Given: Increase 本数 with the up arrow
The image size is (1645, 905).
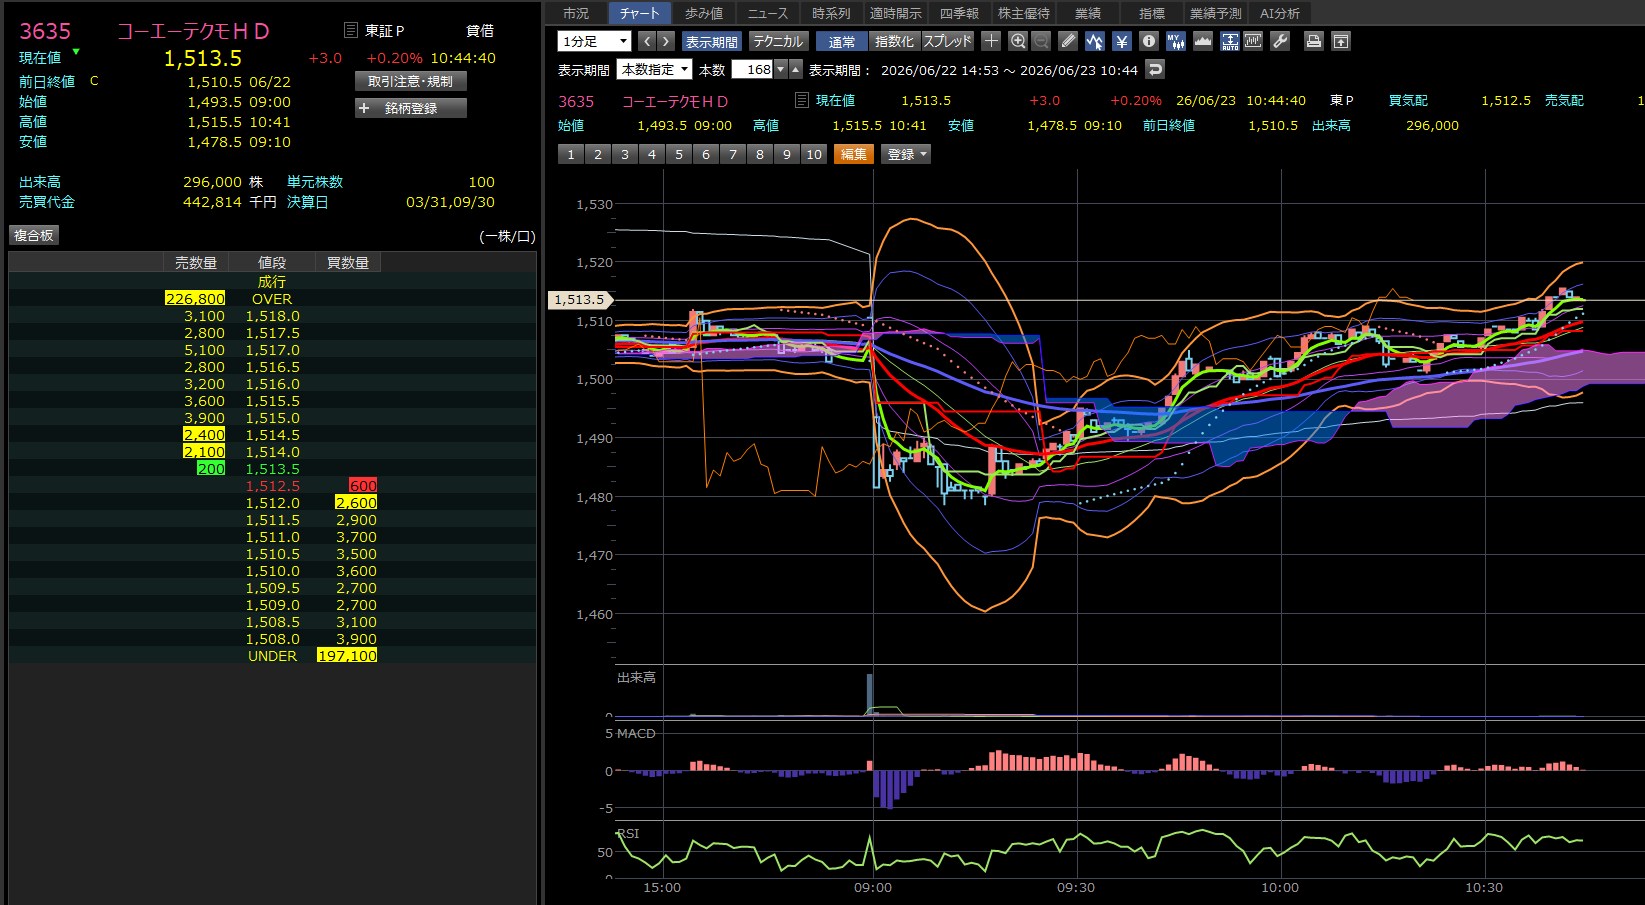Looking at the screenshot, I should [x=796, y=70].
